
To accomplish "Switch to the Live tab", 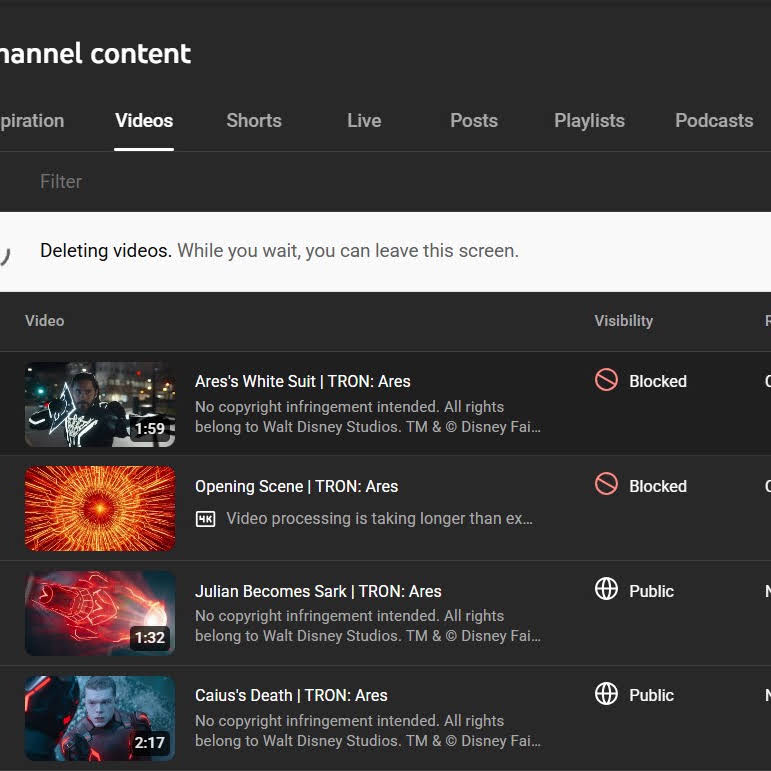I will pyautogui.click(x=364, y=121).
